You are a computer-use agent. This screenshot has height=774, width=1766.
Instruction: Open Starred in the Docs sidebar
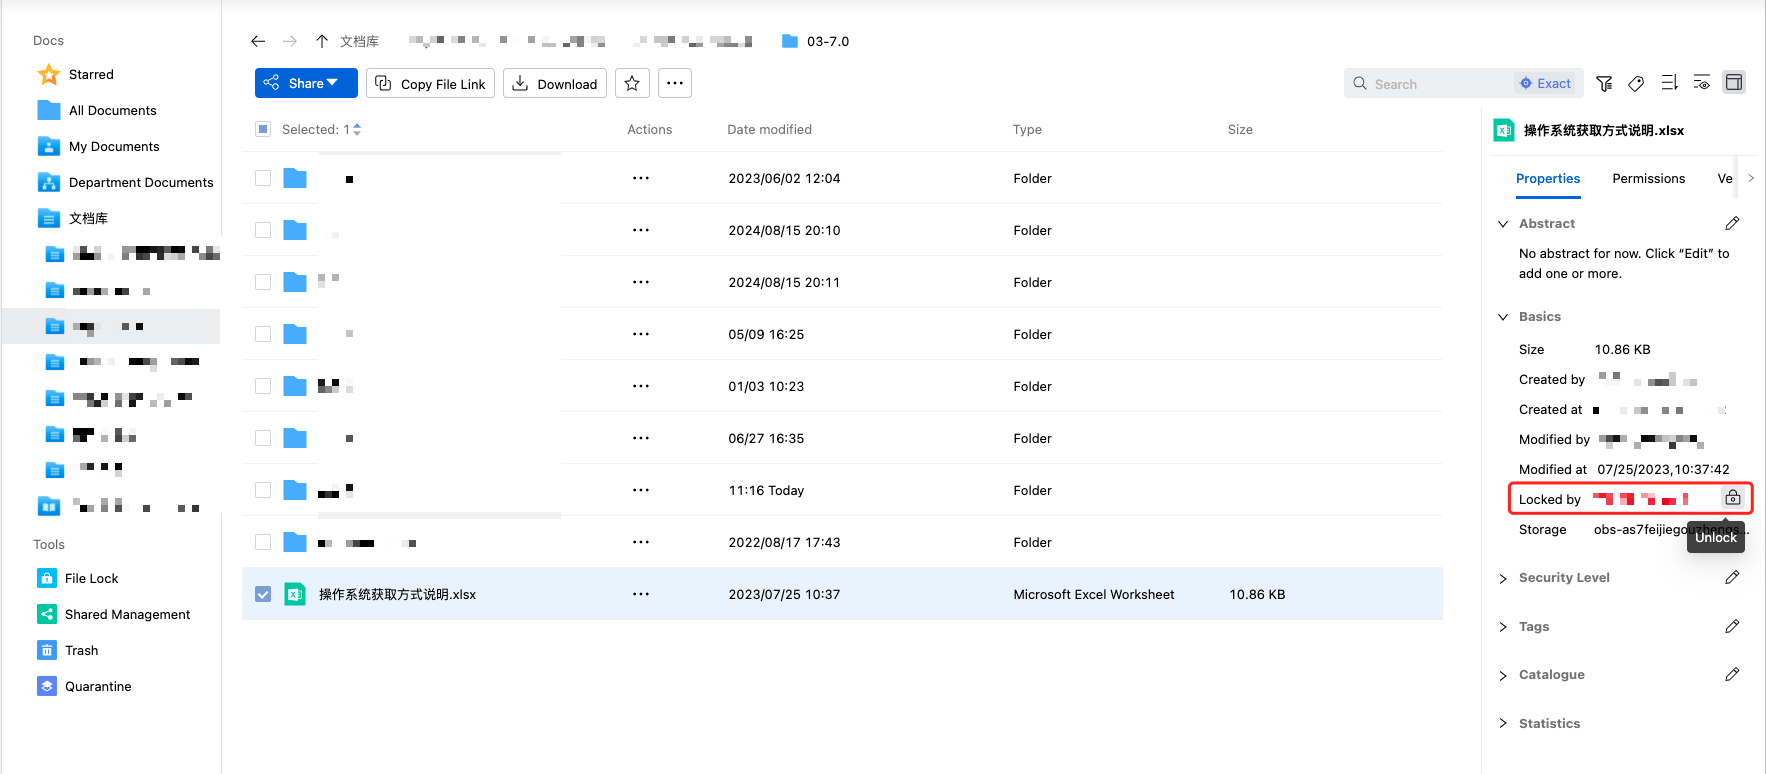click(x=90, y=74)
